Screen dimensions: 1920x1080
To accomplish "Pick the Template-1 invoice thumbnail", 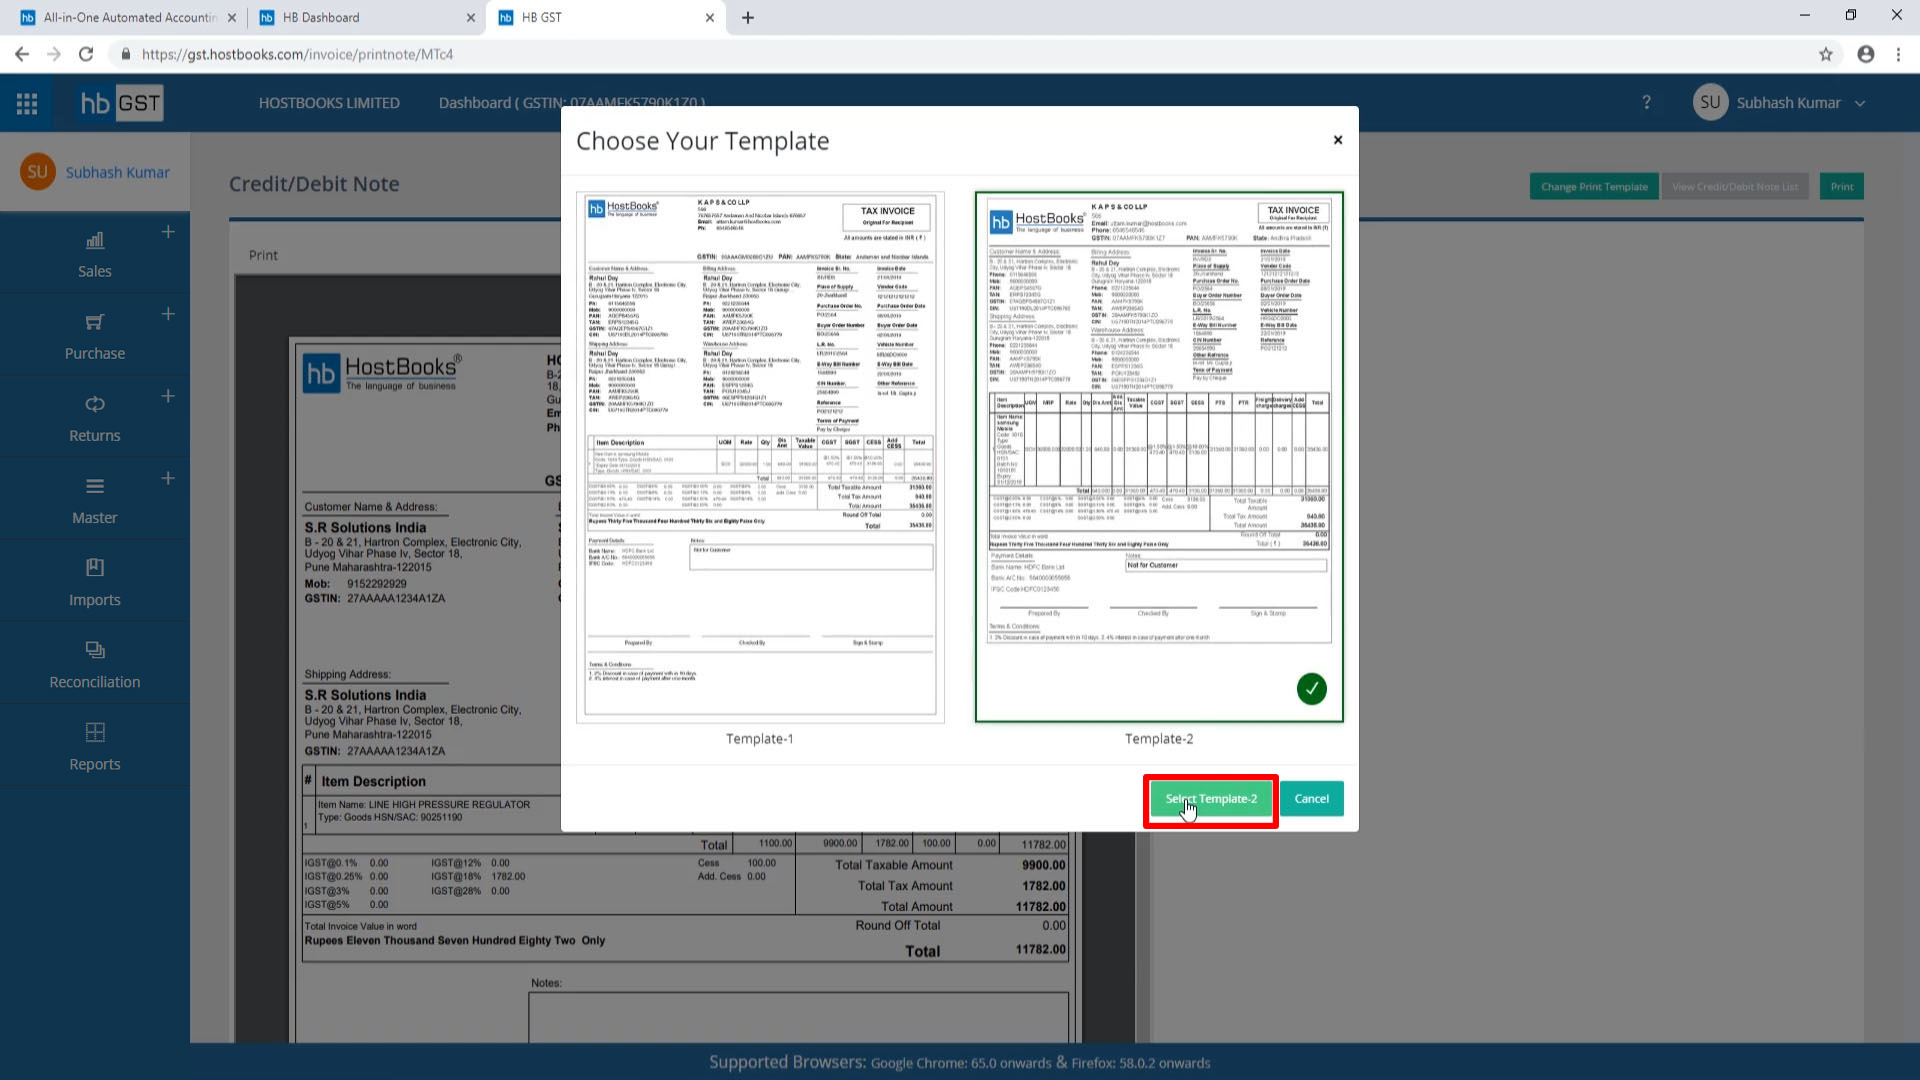I will pyautogui.click(x=760, y=457).
